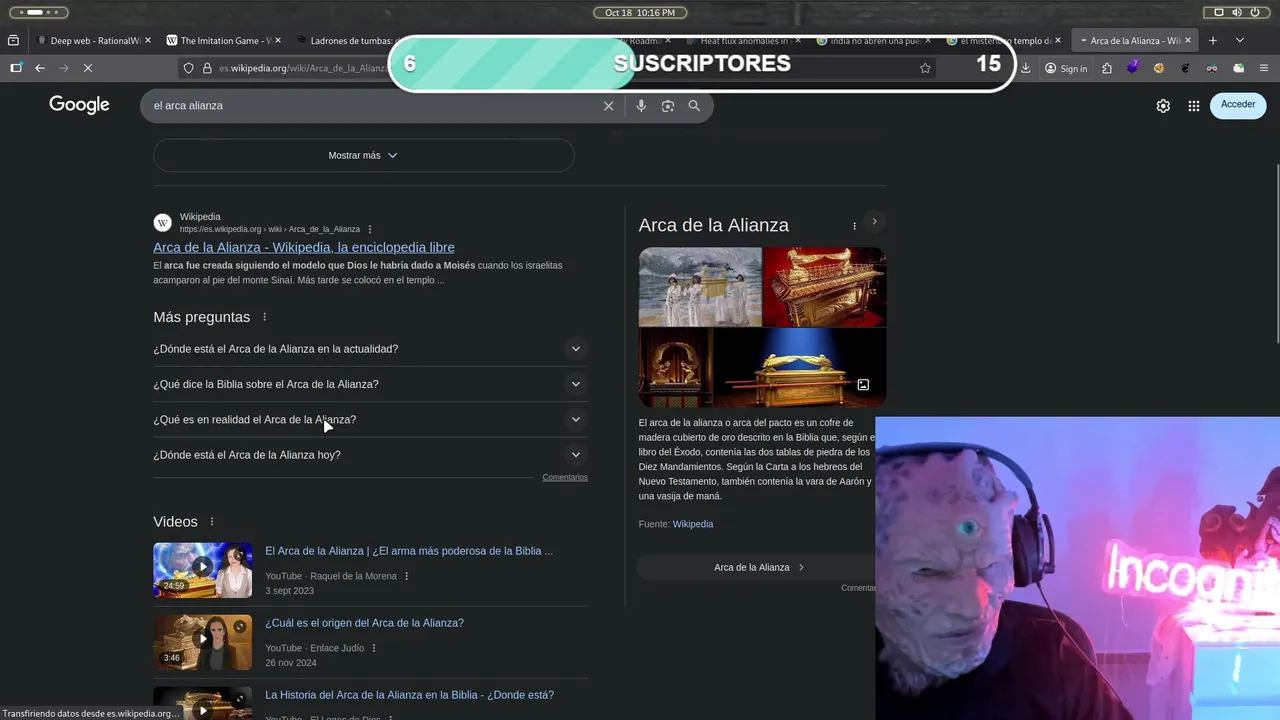The width and height of the screenshot is (1280, 720).
Task: Open Videos section options dots
Action: click(212, 522)
